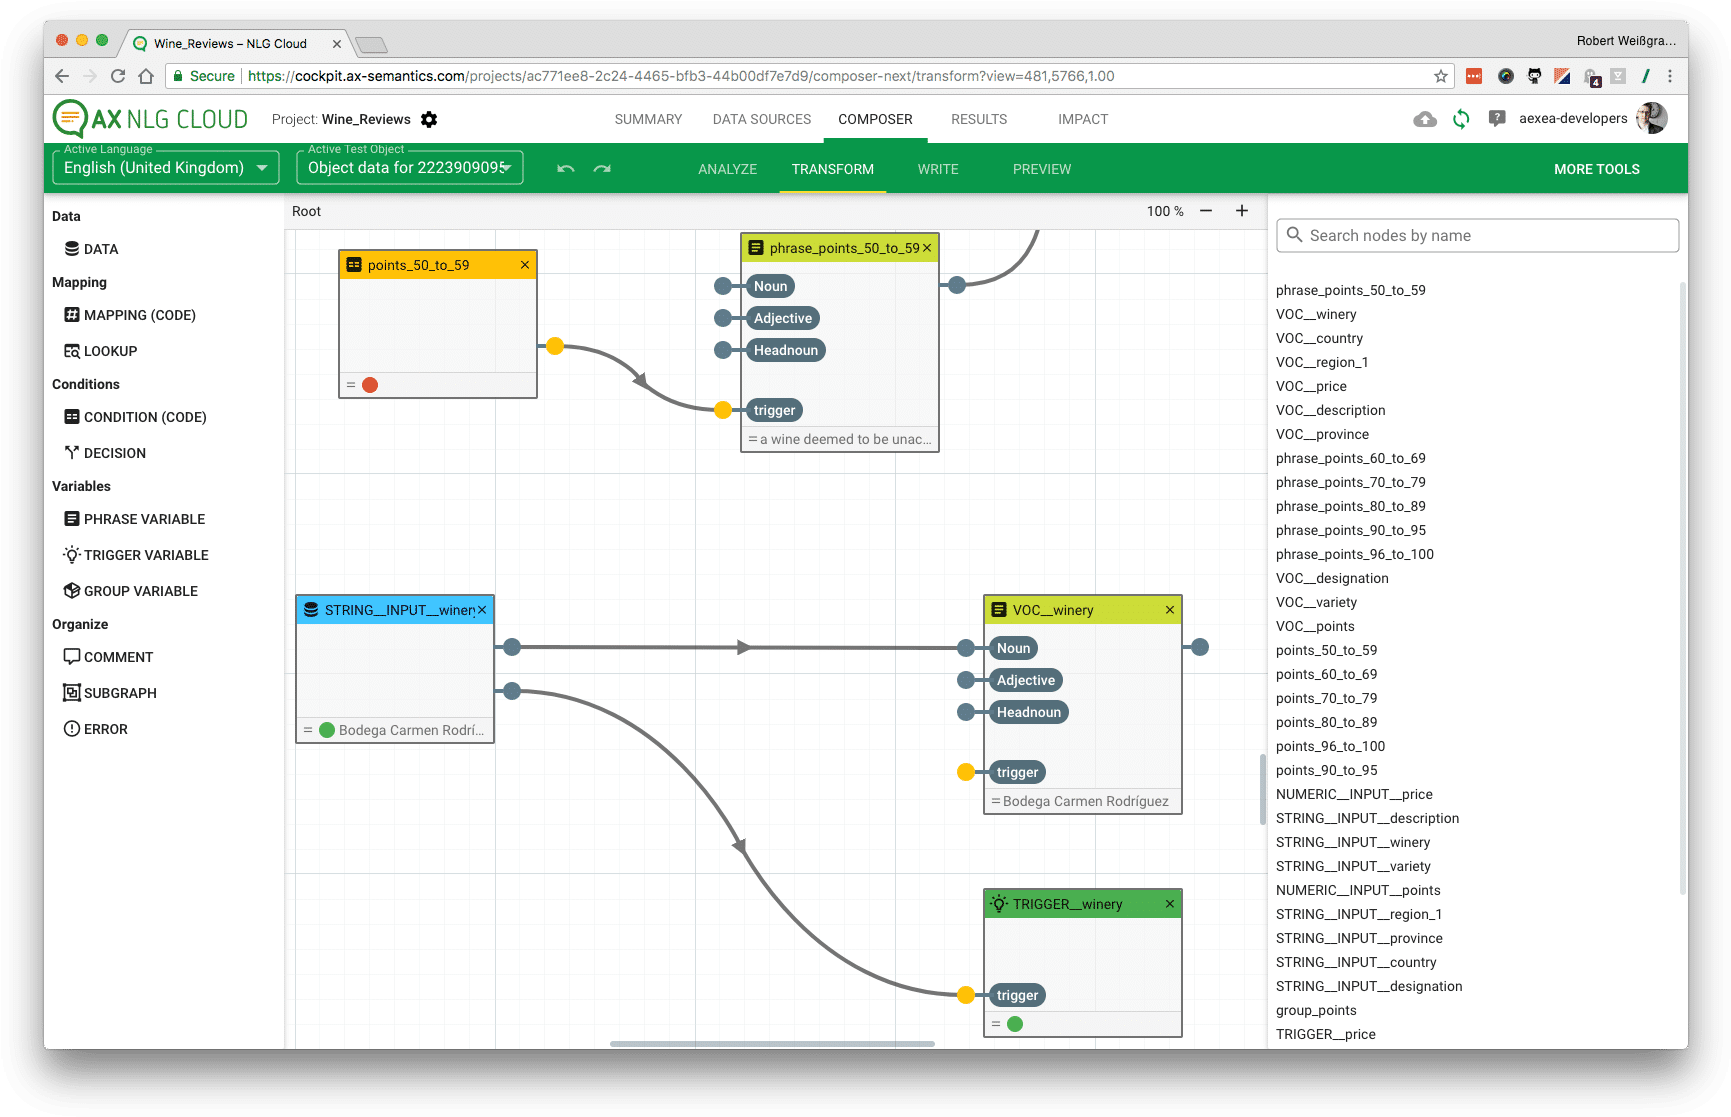1731x1117 pixels.
Task: Click the More Tools button
Action: [x=1596, y=169]
